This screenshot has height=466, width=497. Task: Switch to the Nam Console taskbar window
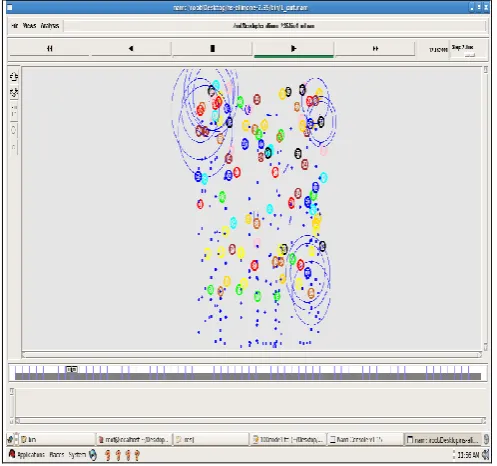pos(365,440)
